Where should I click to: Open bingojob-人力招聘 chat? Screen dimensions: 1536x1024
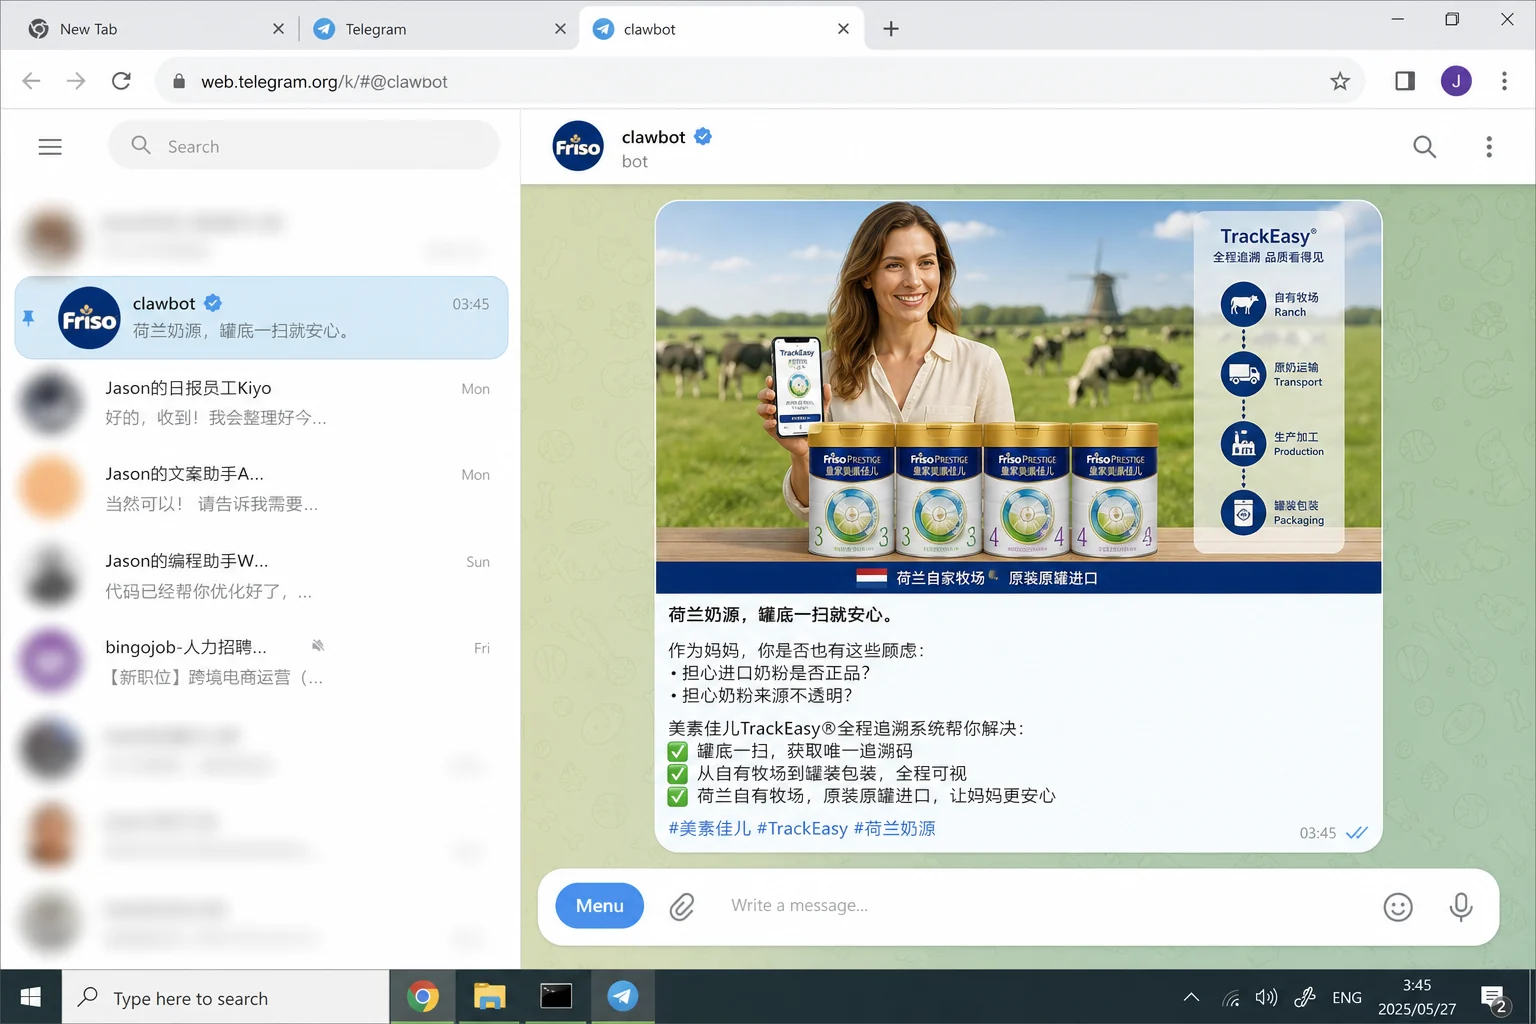tap(261, 662)
